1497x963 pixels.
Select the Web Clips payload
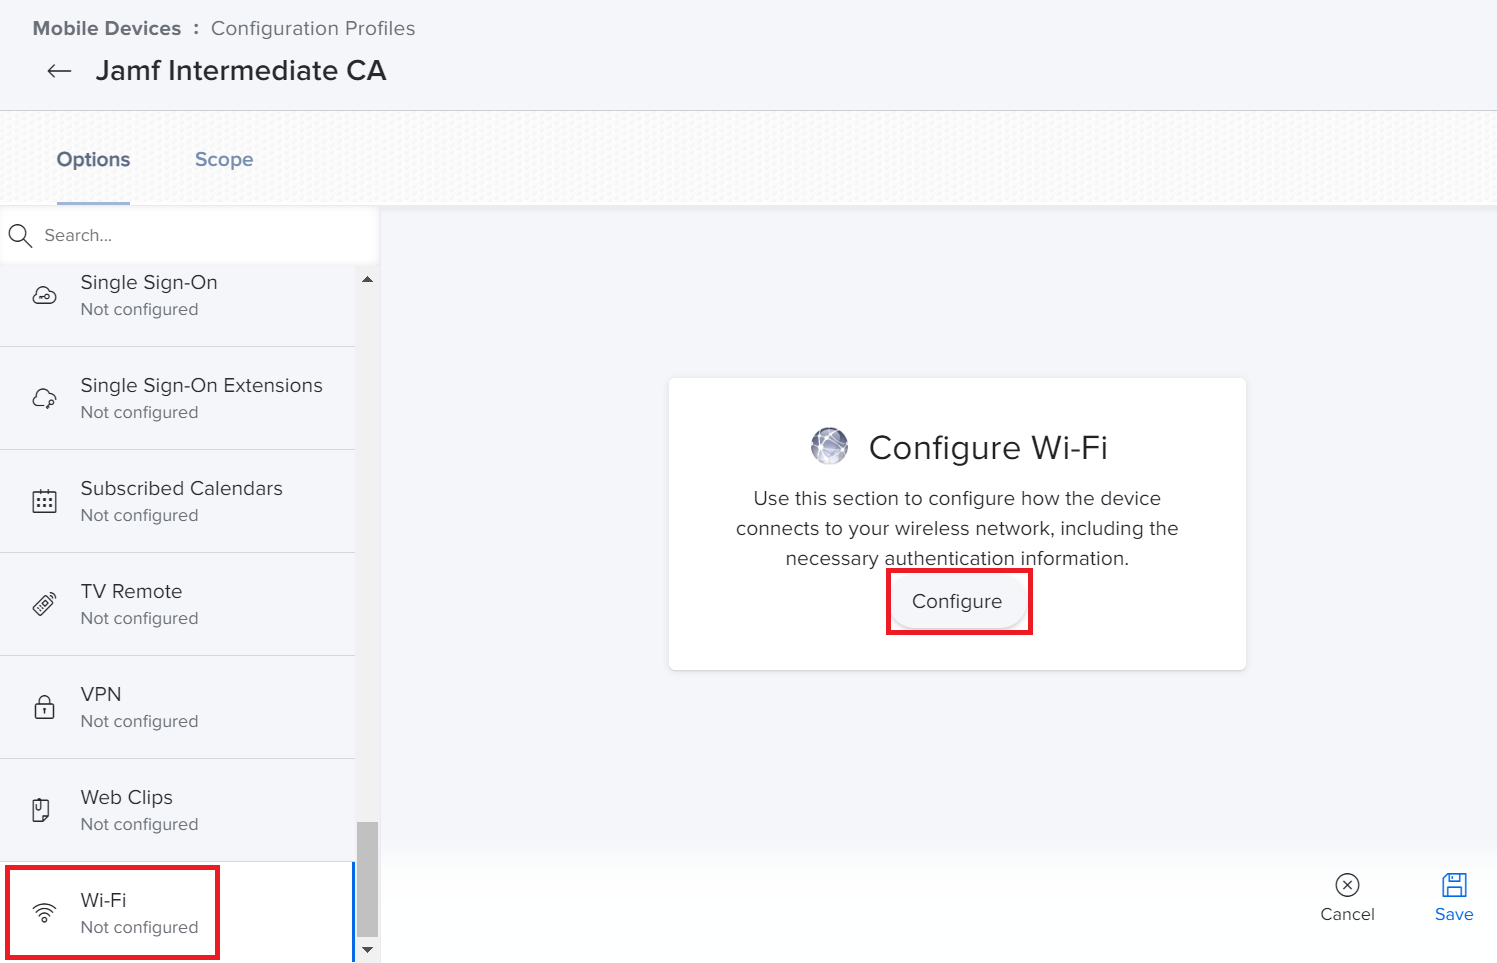pyautogui.click(x=177, y=810)
